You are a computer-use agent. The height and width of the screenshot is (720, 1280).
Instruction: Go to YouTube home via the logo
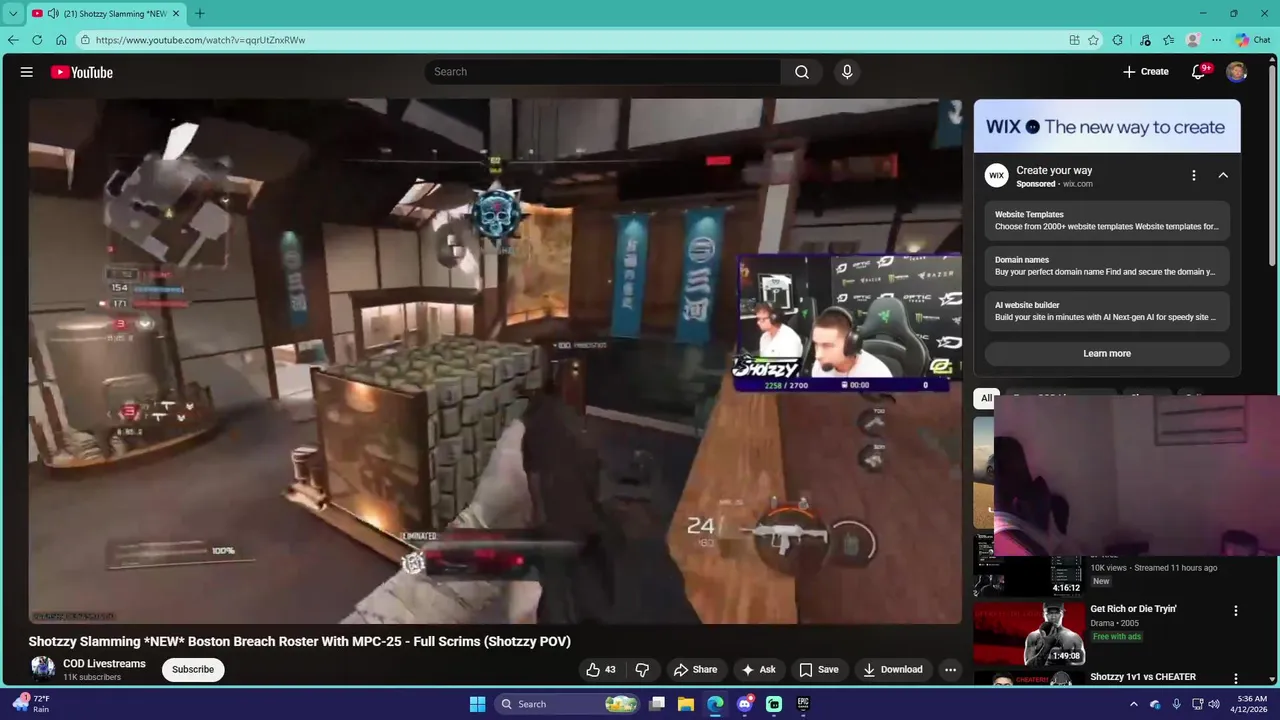(x=82, y=72)
